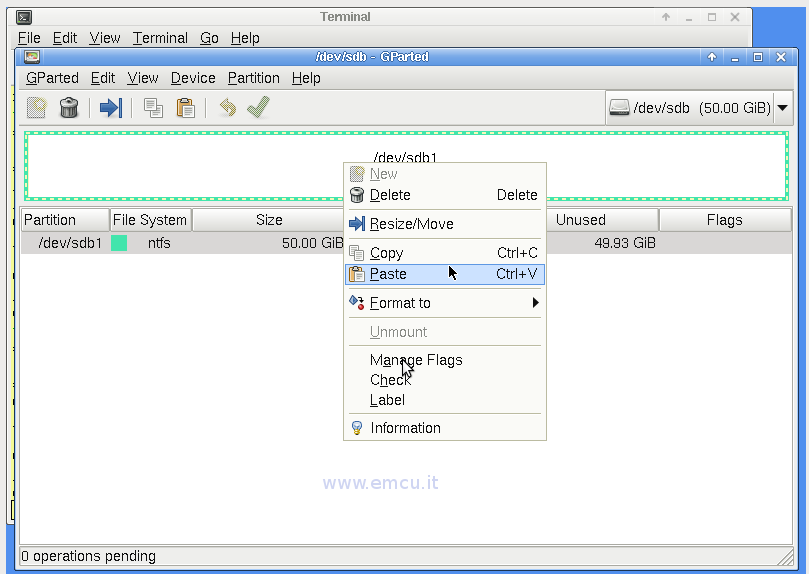Screen dimensions: 809x574
Task: Open the Go menu in Terminal window
Action: coord(209,38)
